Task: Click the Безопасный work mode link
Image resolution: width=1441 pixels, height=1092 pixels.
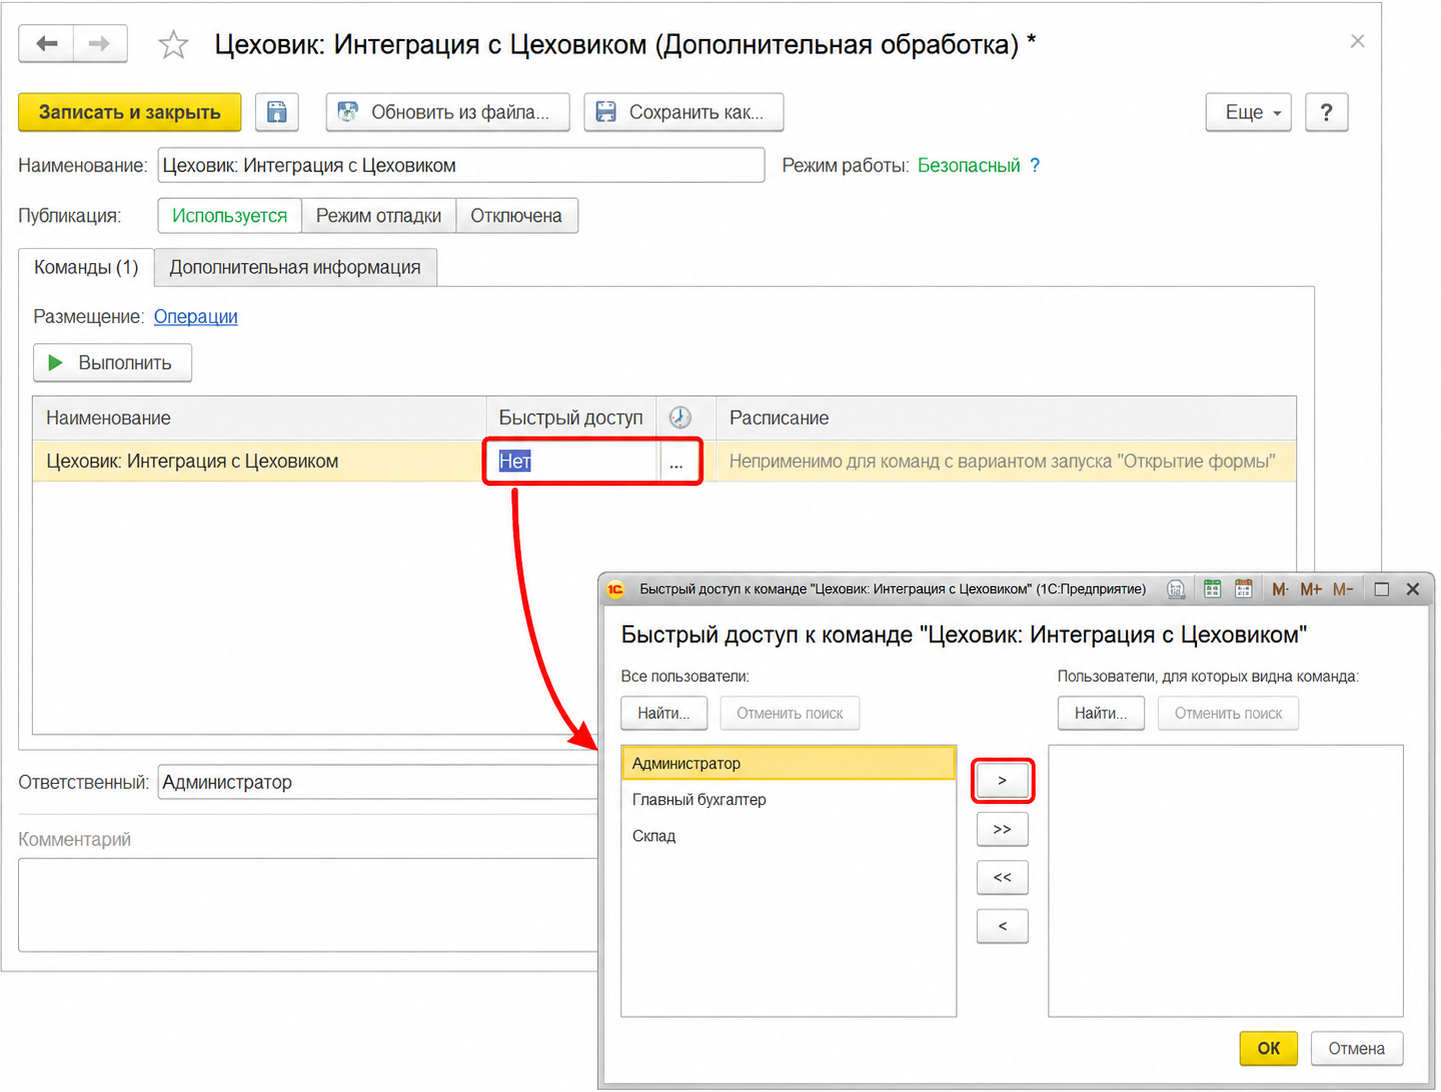Action: 968,165
